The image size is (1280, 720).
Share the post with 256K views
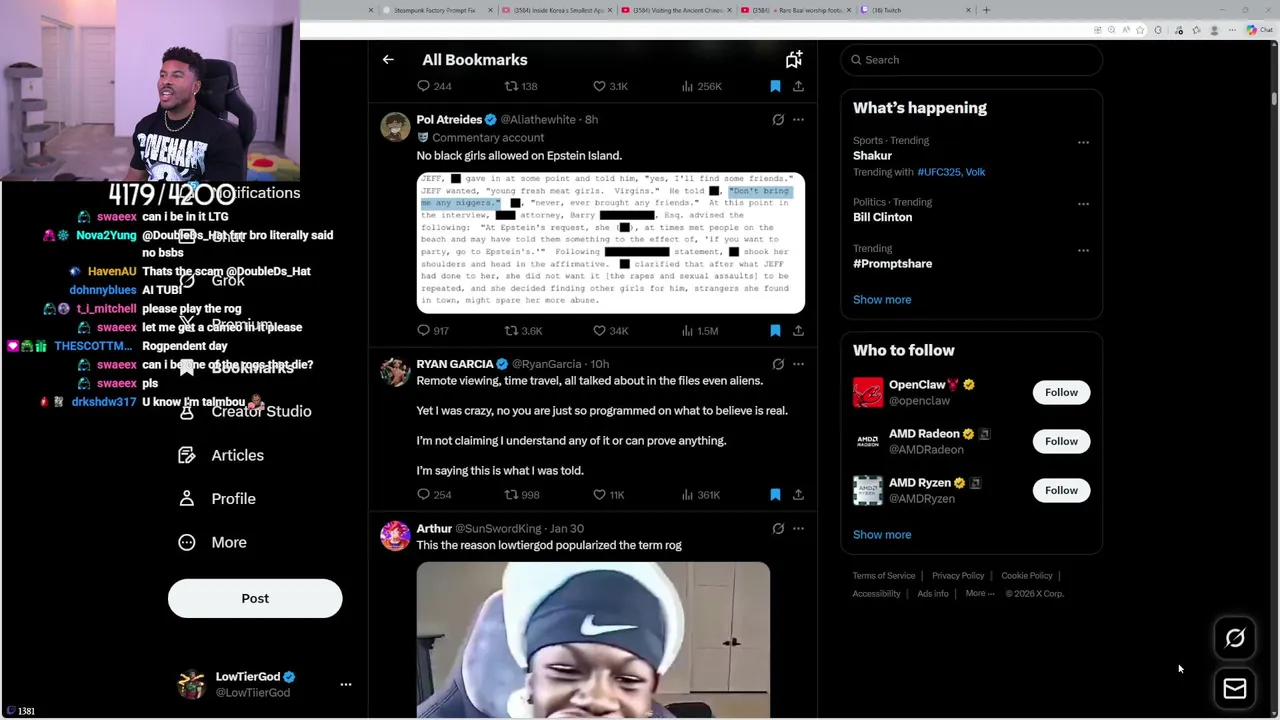[x=798, y=87]
